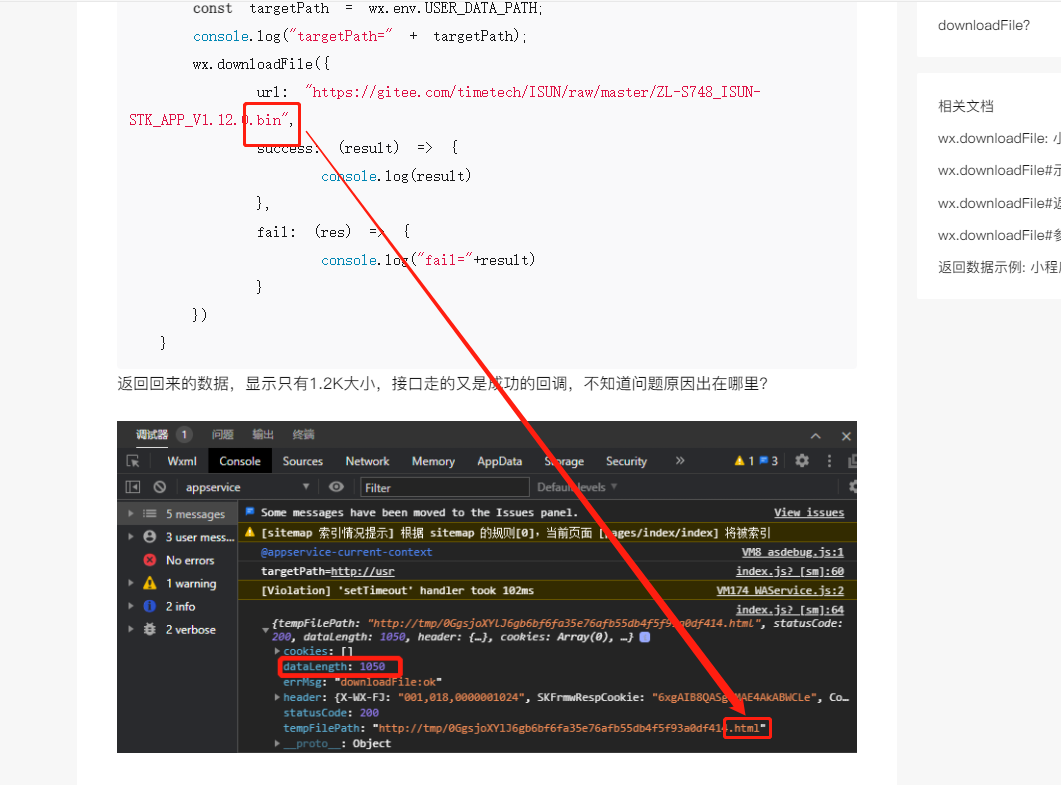The height and width of the screenshot is (785, 1061).
Task: Expand the header object entry
Action: tap(277, 697)
